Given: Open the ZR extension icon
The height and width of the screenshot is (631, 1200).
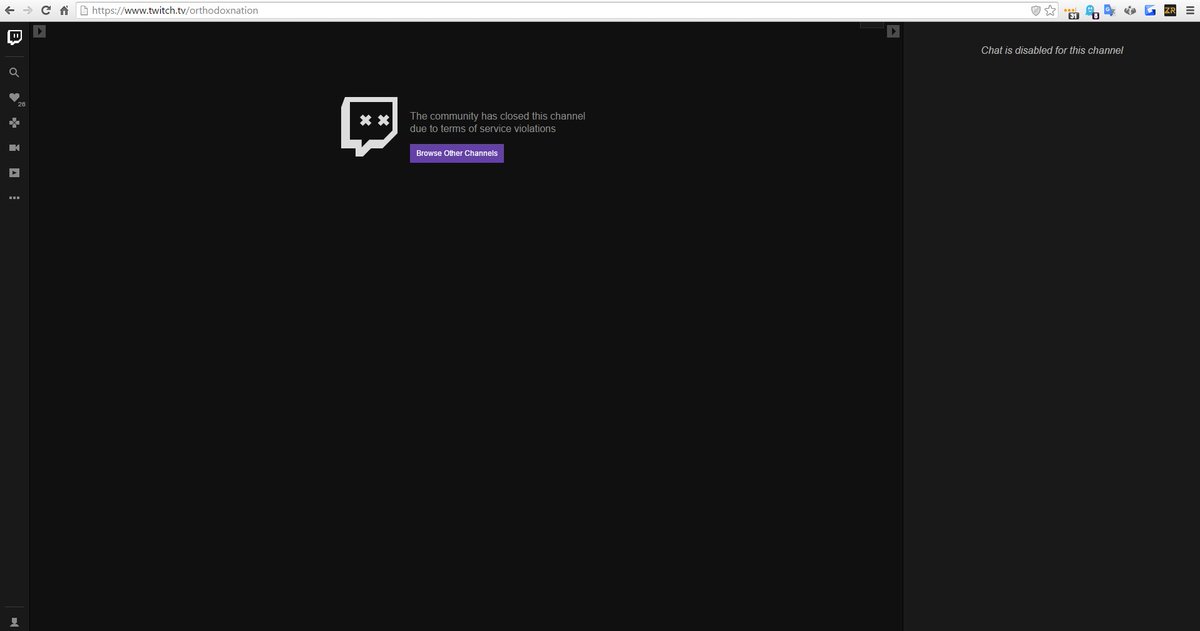Looking at the screenshot, I should [1170, 10].
